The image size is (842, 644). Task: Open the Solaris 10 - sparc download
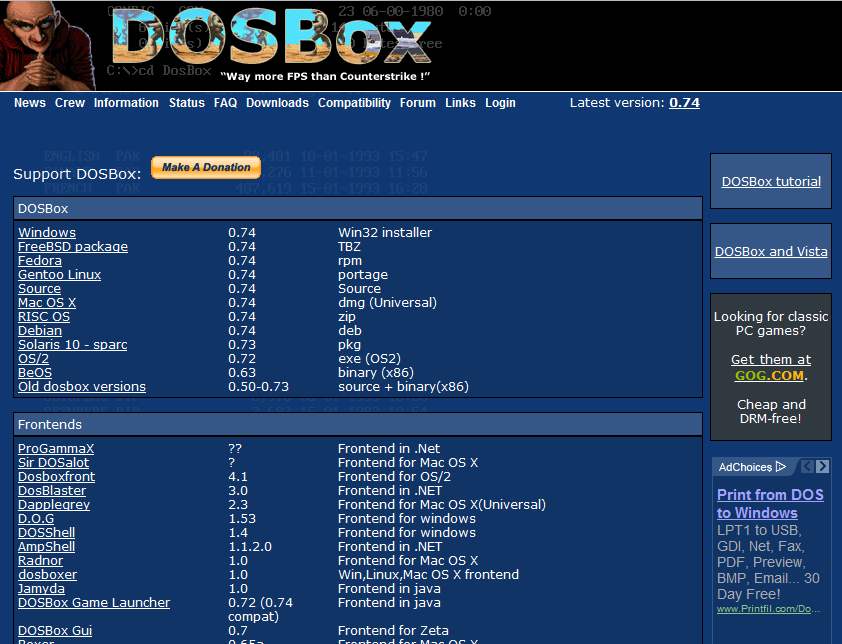[72, 344]
